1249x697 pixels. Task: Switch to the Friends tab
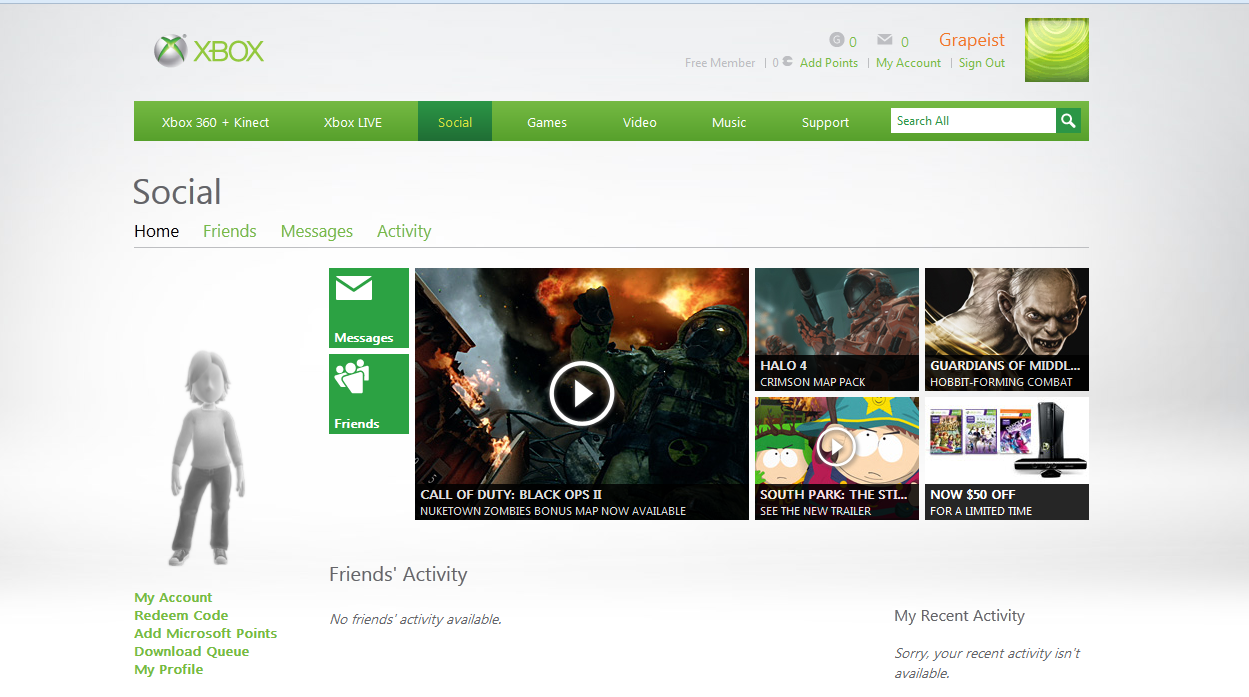[230, 231]
